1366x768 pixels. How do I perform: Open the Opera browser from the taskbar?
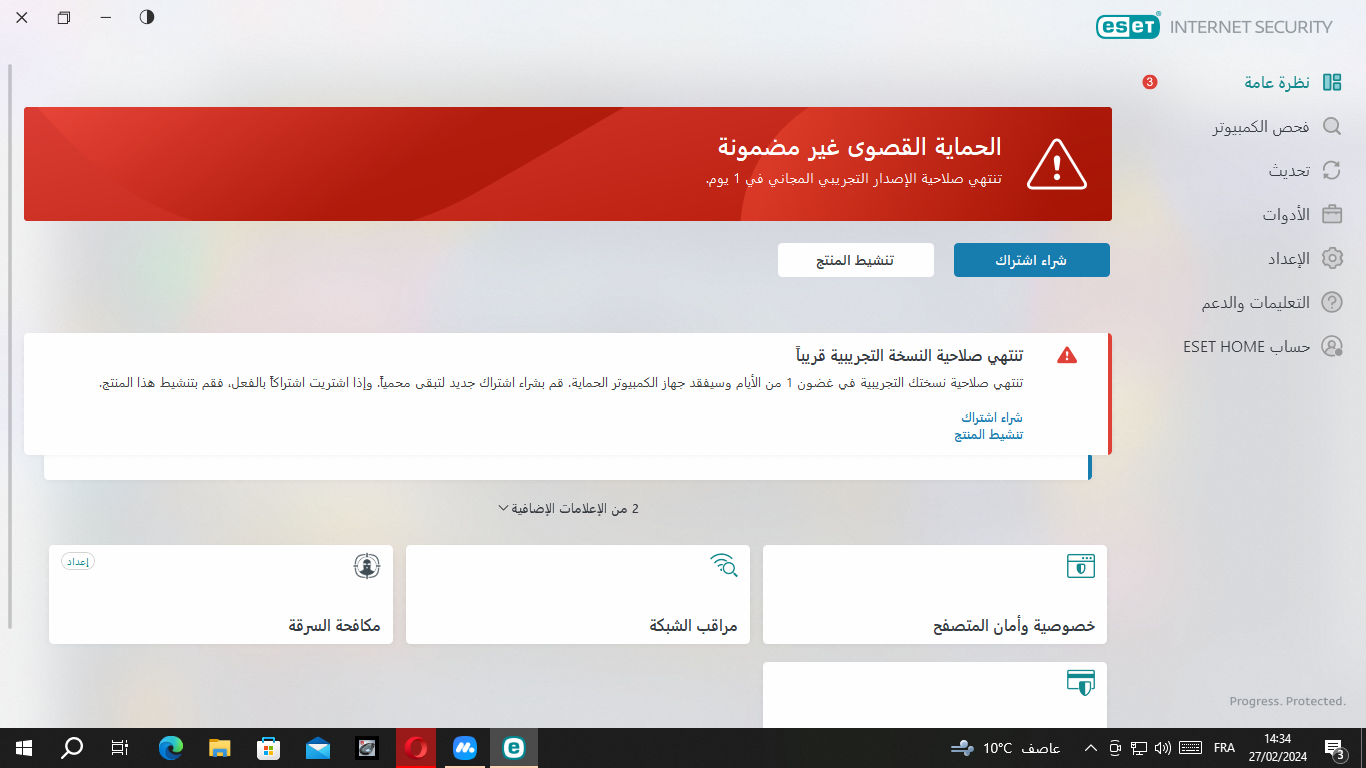(416, 748)
